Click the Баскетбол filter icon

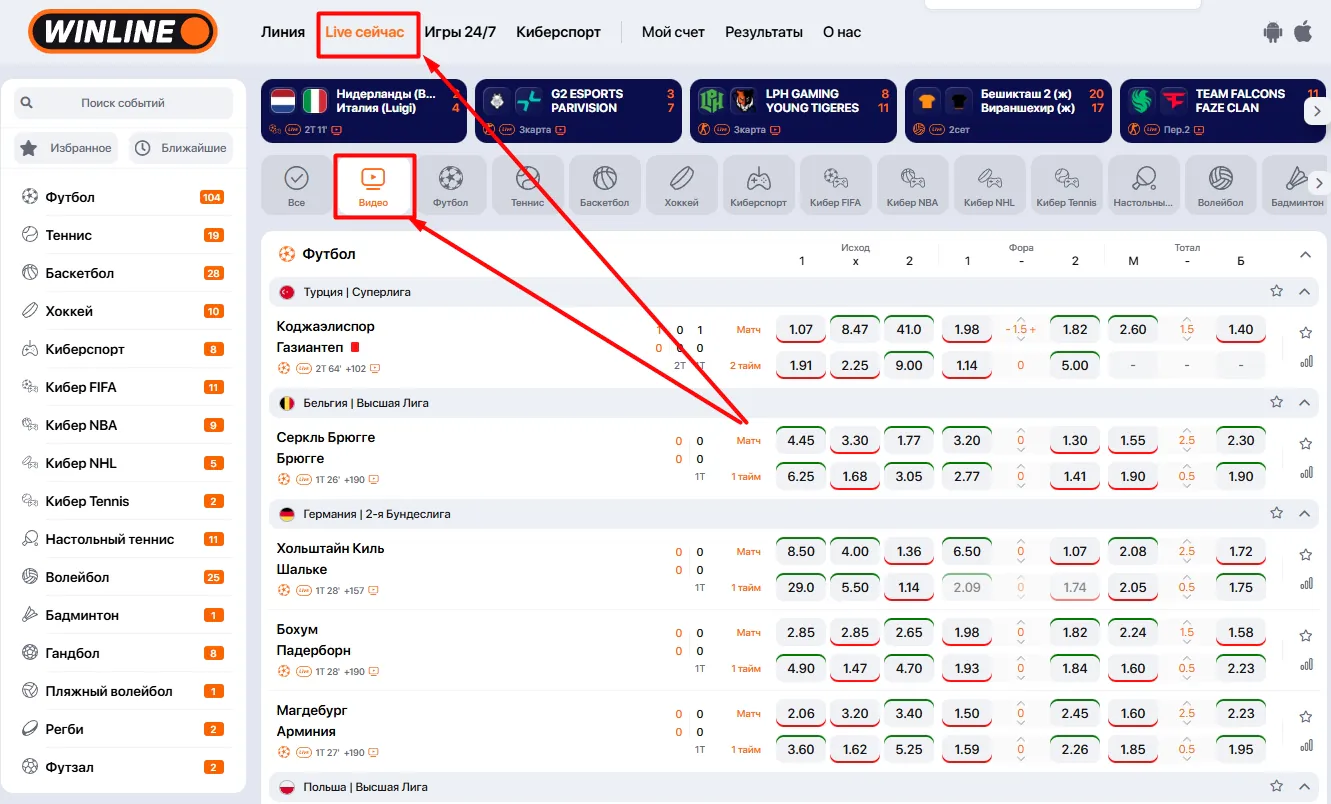[604, 186]
